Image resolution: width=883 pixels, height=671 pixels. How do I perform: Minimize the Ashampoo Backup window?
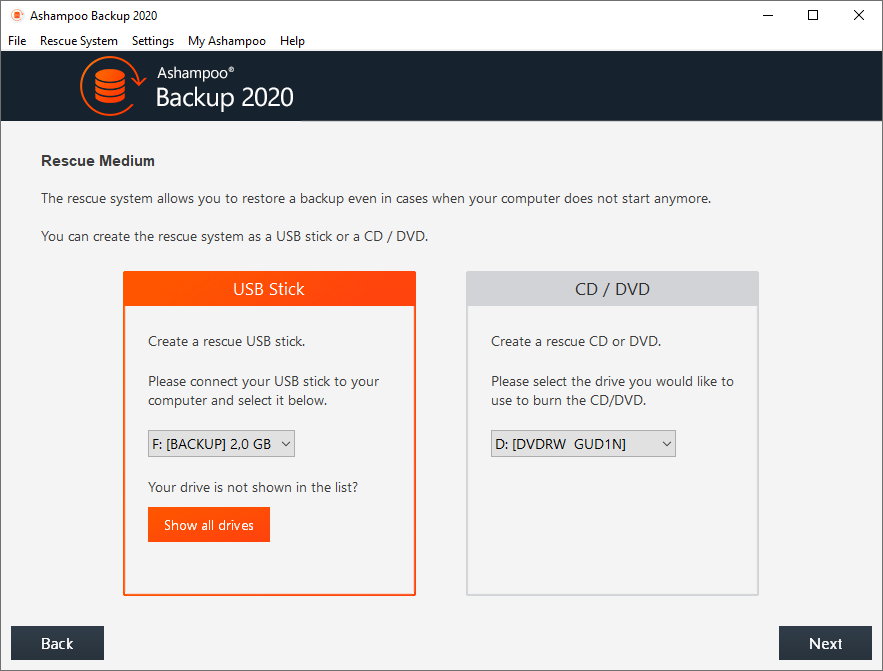[768, 15]
